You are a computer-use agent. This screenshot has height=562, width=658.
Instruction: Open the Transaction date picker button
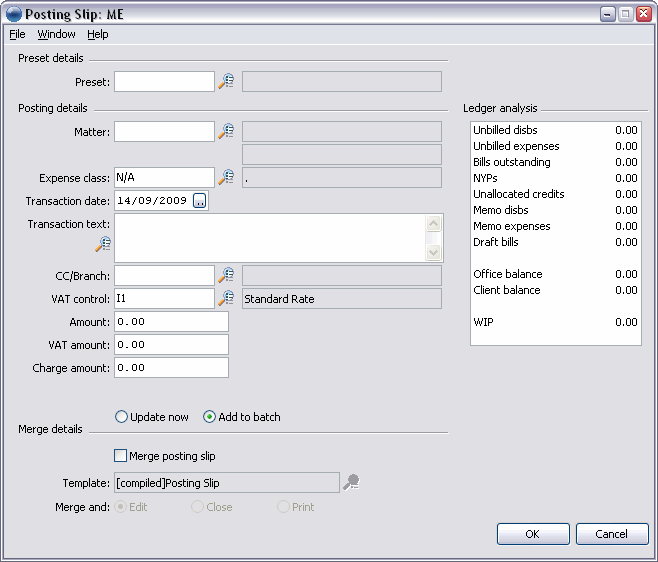tap(200, 201)
